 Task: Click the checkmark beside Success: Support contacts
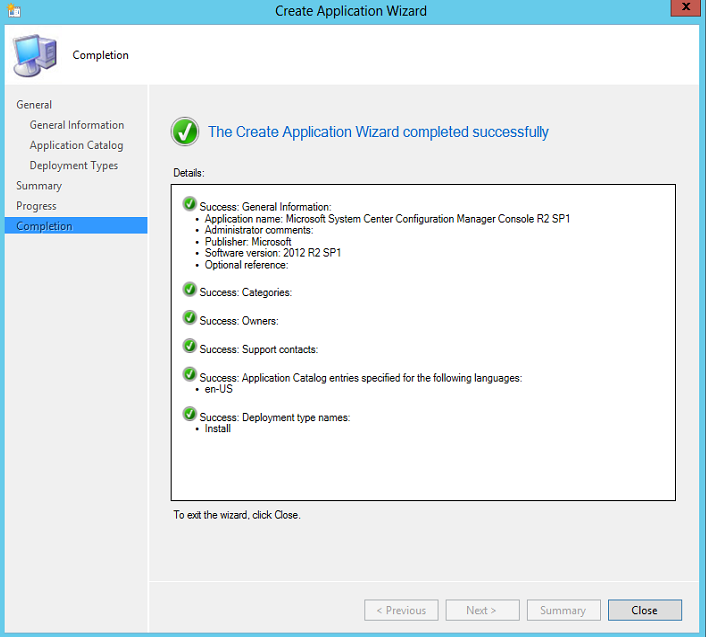click(x=190, y=346)
